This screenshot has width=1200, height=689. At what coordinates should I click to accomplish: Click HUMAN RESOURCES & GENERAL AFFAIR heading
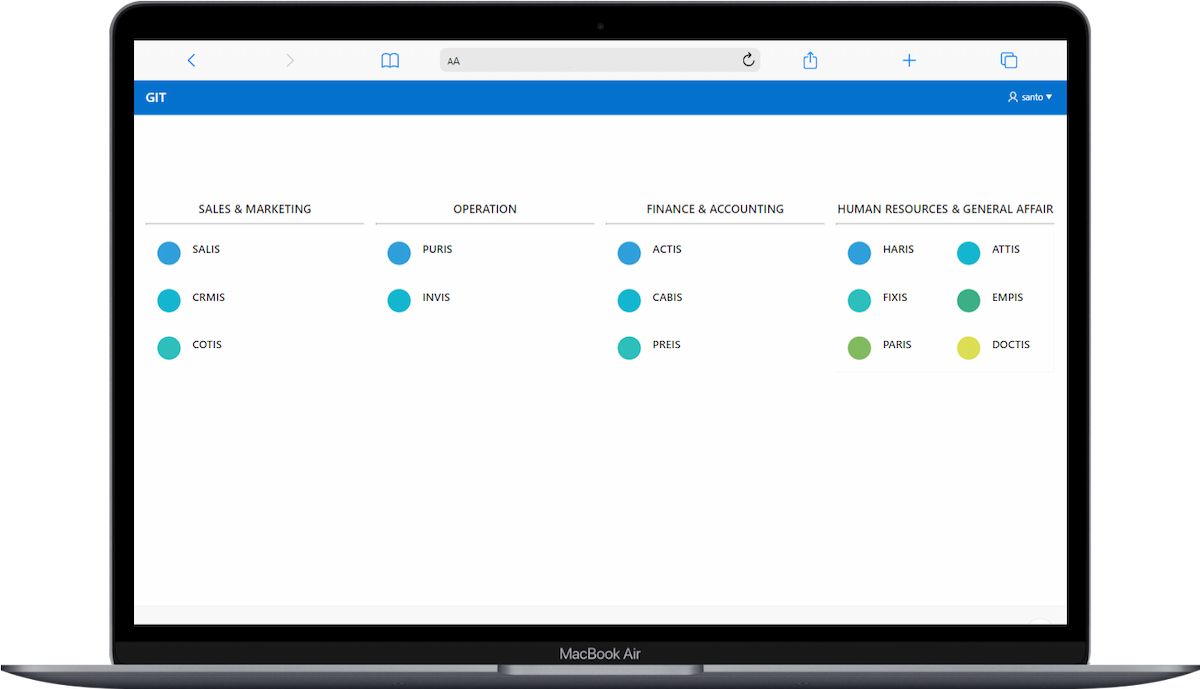pyautogui.click(x=945, y=209)
